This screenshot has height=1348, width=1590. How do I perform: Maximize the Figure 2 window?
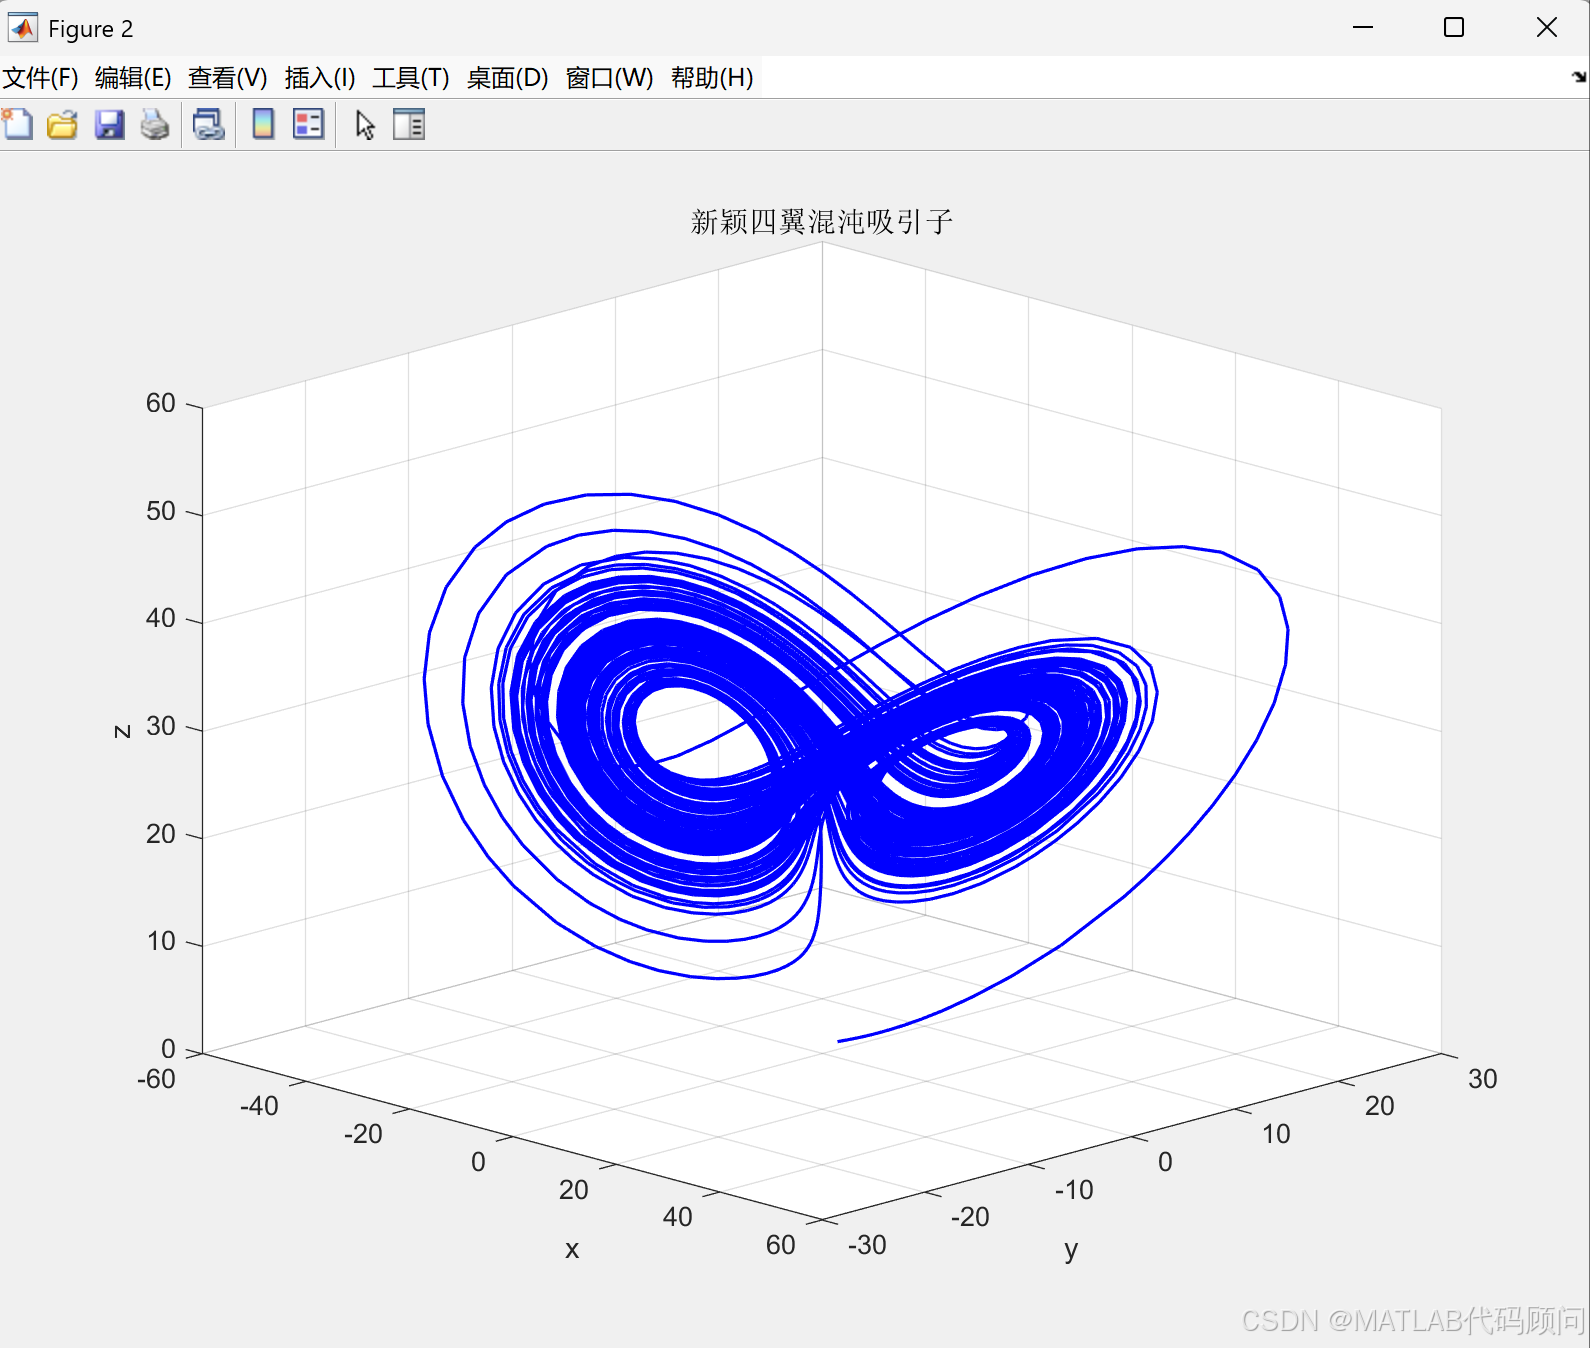point(1454,27)
